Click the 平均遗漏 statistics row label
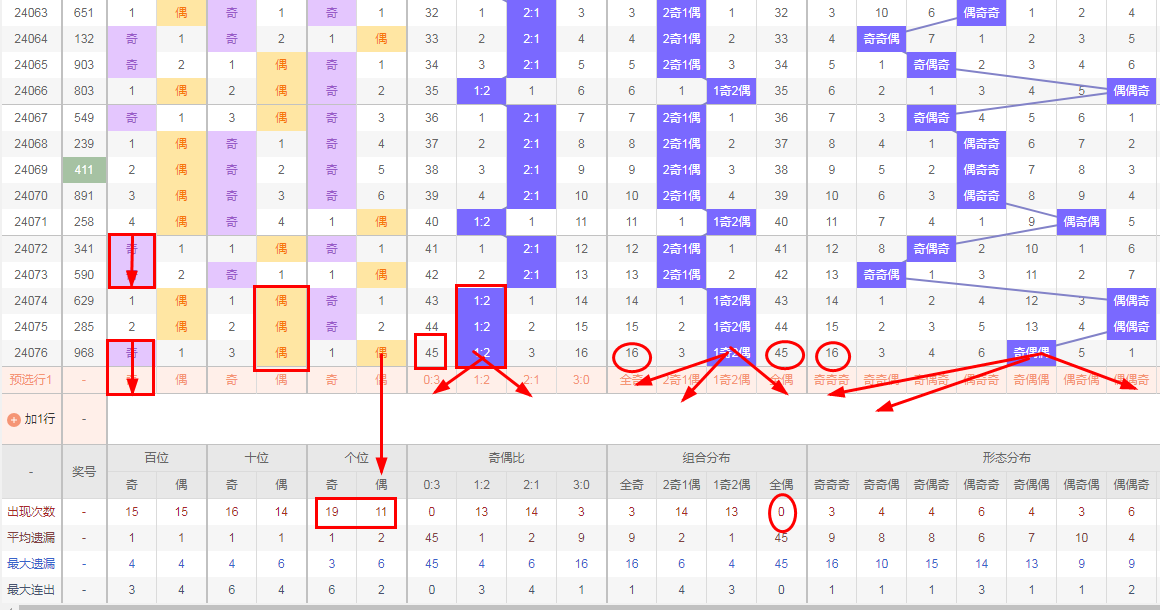 click(30, 537)
